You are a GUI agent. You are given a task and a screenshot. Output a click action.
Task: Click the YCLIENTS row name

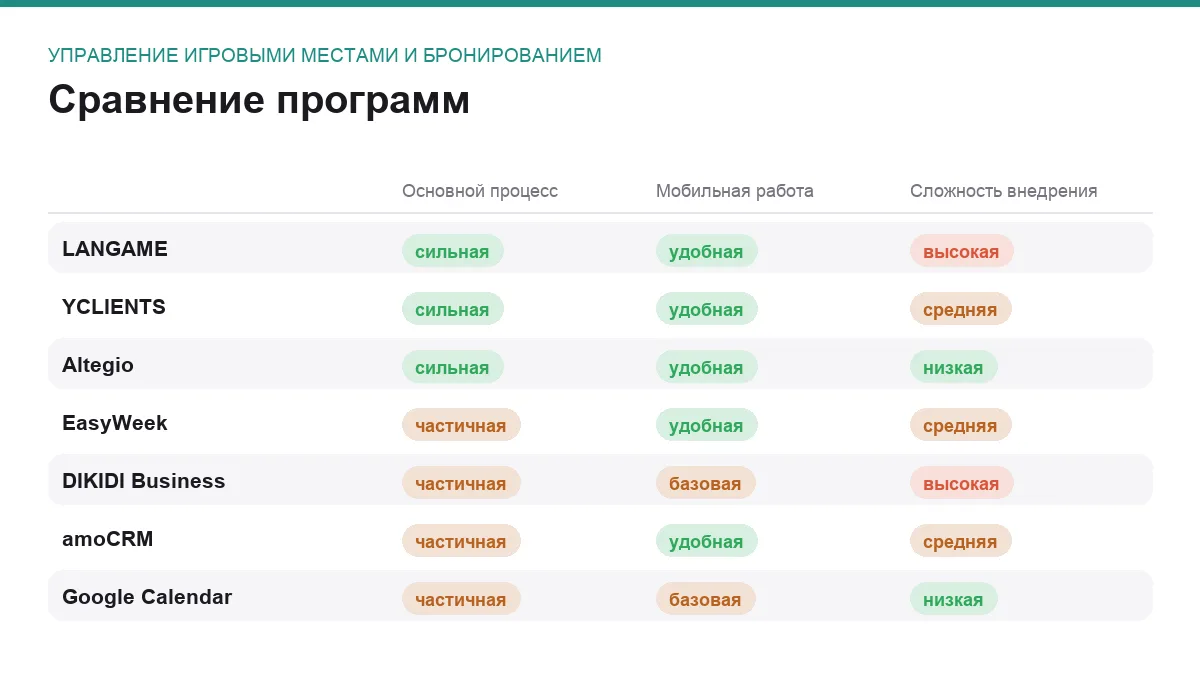tap(114, 307)
